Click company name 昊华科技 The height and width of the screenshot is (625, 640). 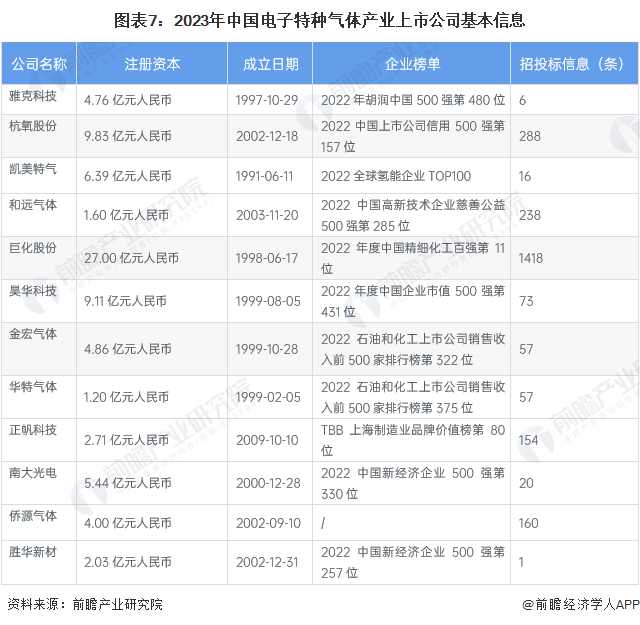pos(33,291)
